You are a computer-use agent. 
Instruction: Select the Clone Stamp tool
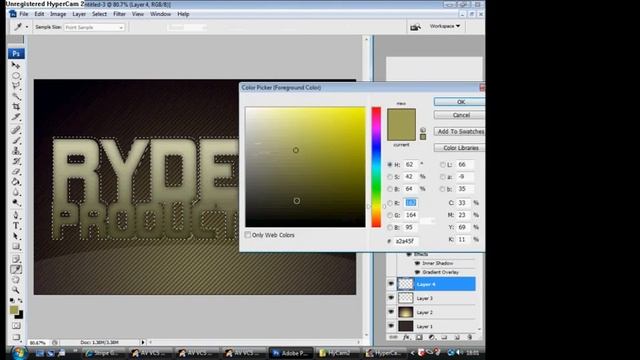point(16,151)
